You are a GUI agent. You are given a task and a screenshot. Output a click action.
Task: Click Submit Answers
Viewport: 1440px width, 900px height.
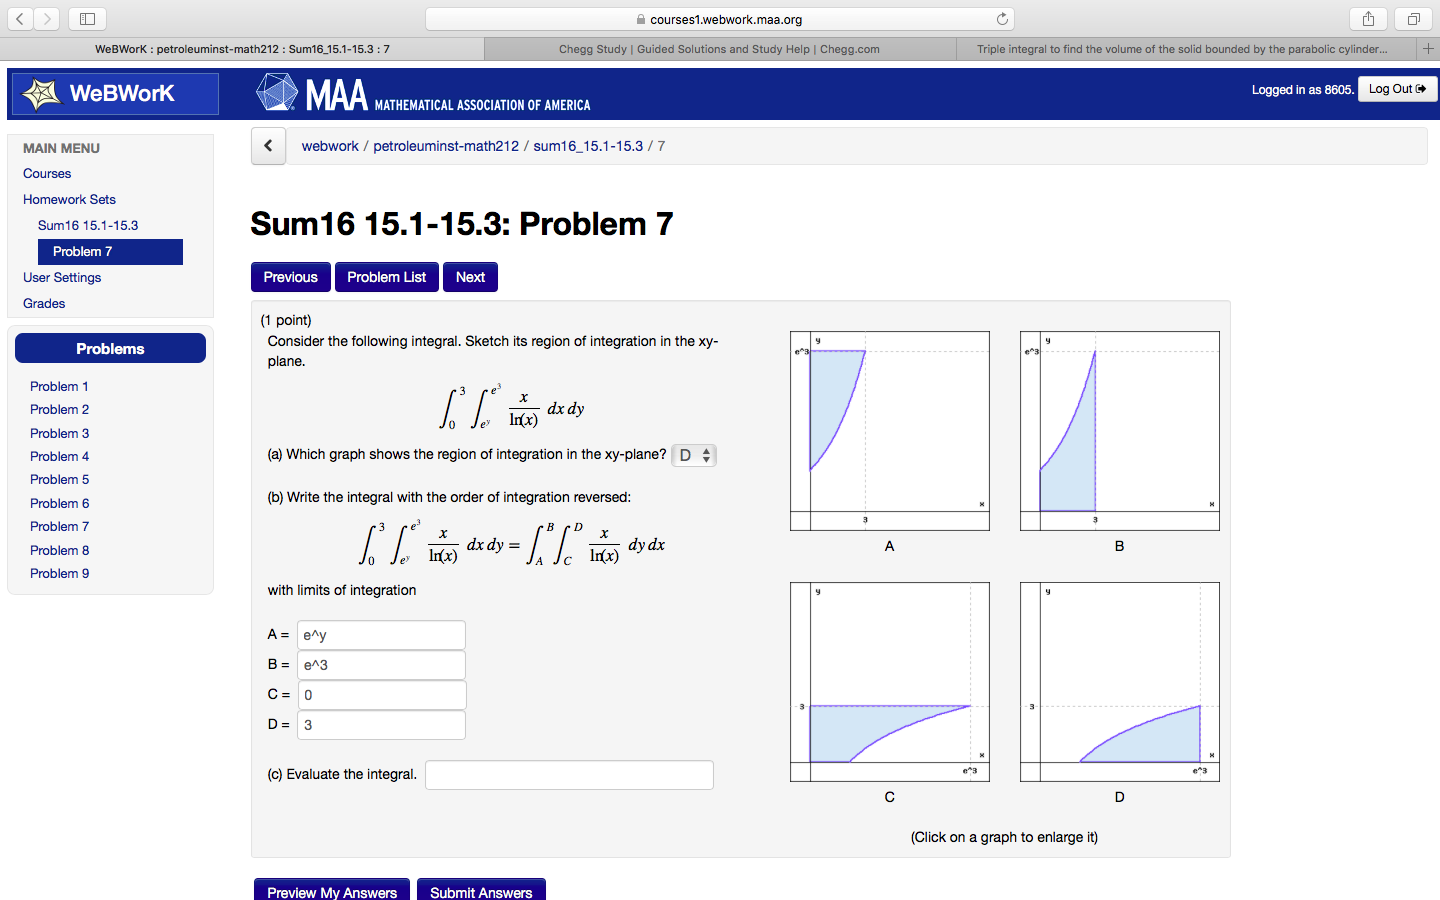(x=481, y=891)
